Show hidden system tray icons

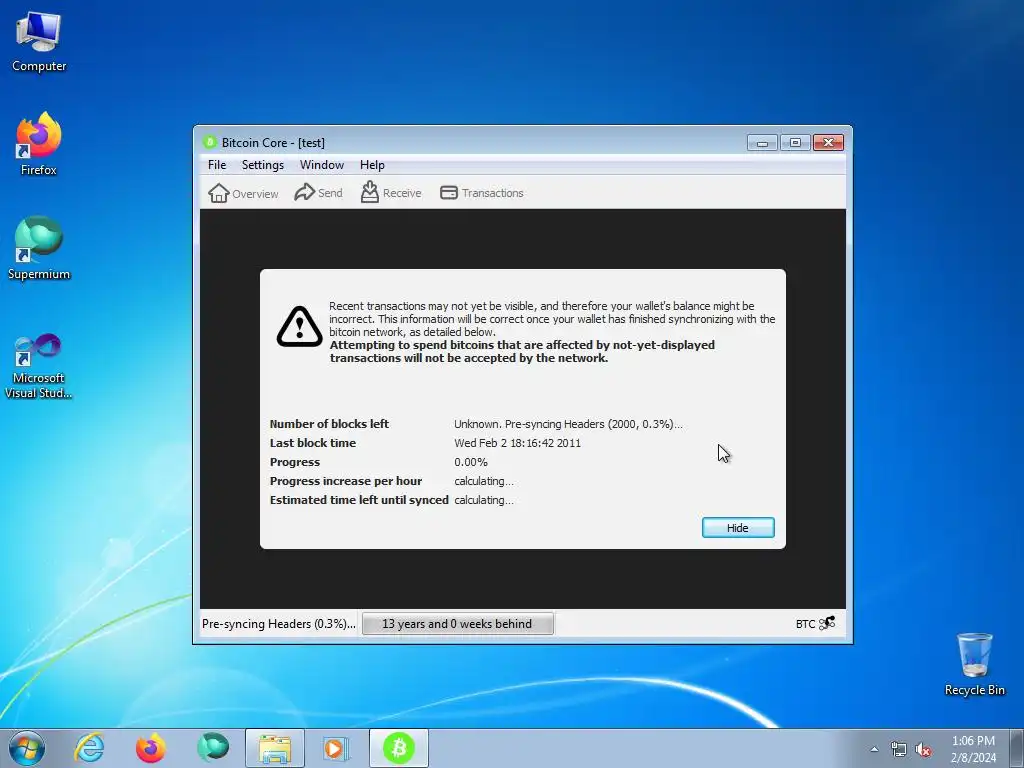874,749
